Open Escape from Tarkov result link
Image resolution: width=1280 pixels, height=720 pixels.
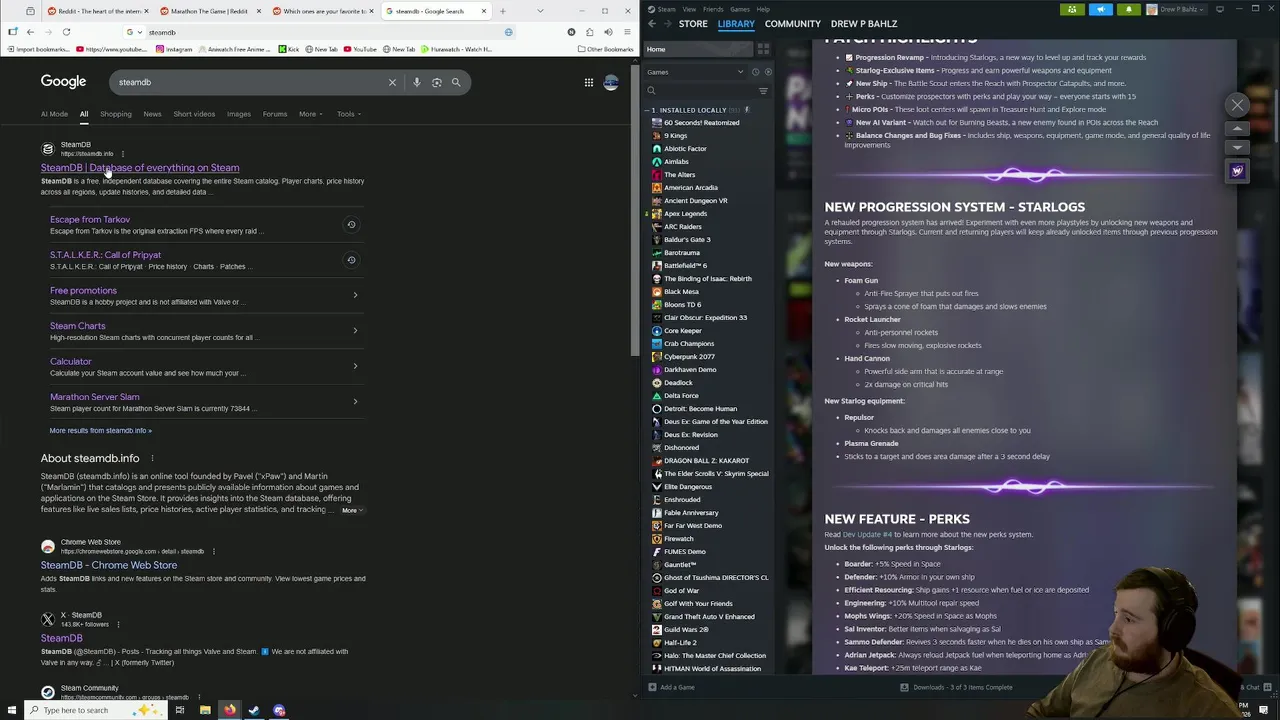[90, 219]
